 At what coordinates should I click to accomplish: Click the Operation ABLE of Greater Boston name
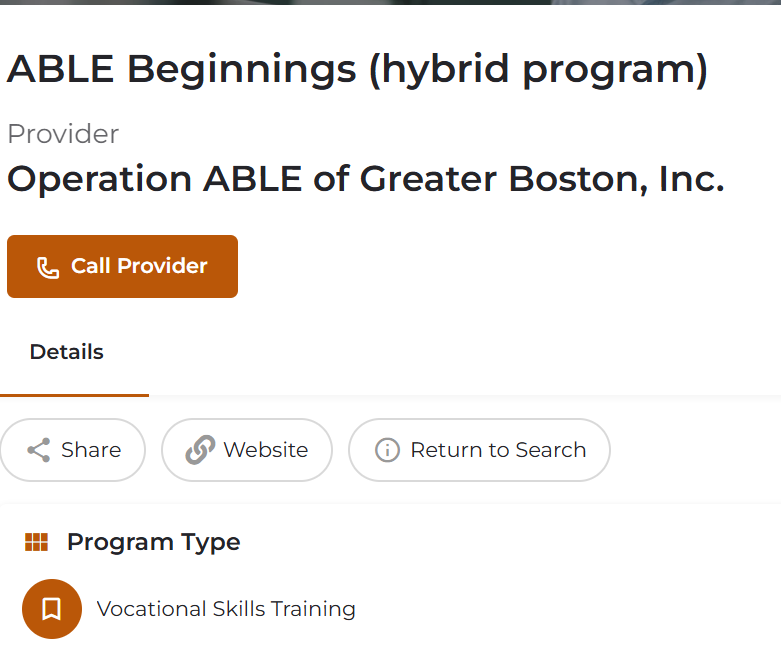(366, 179)
